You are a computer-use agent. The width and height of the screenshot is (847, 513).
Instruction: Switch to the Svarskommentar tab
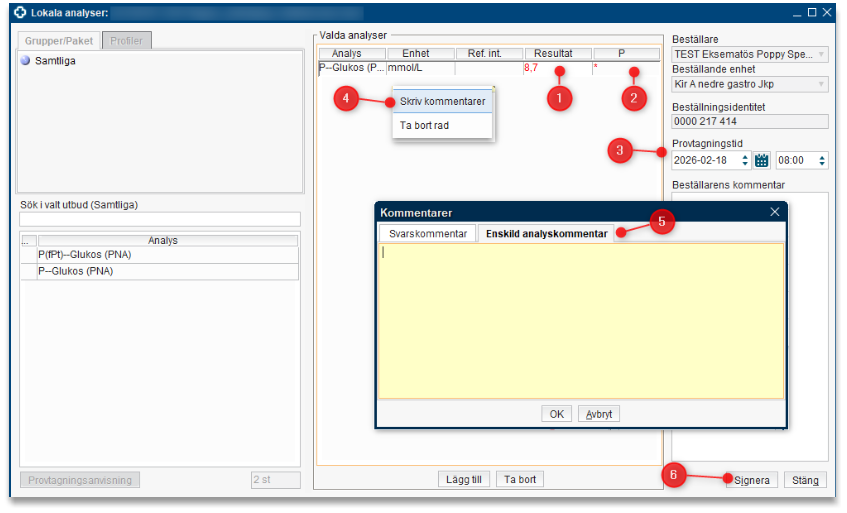tap(427, 234)
